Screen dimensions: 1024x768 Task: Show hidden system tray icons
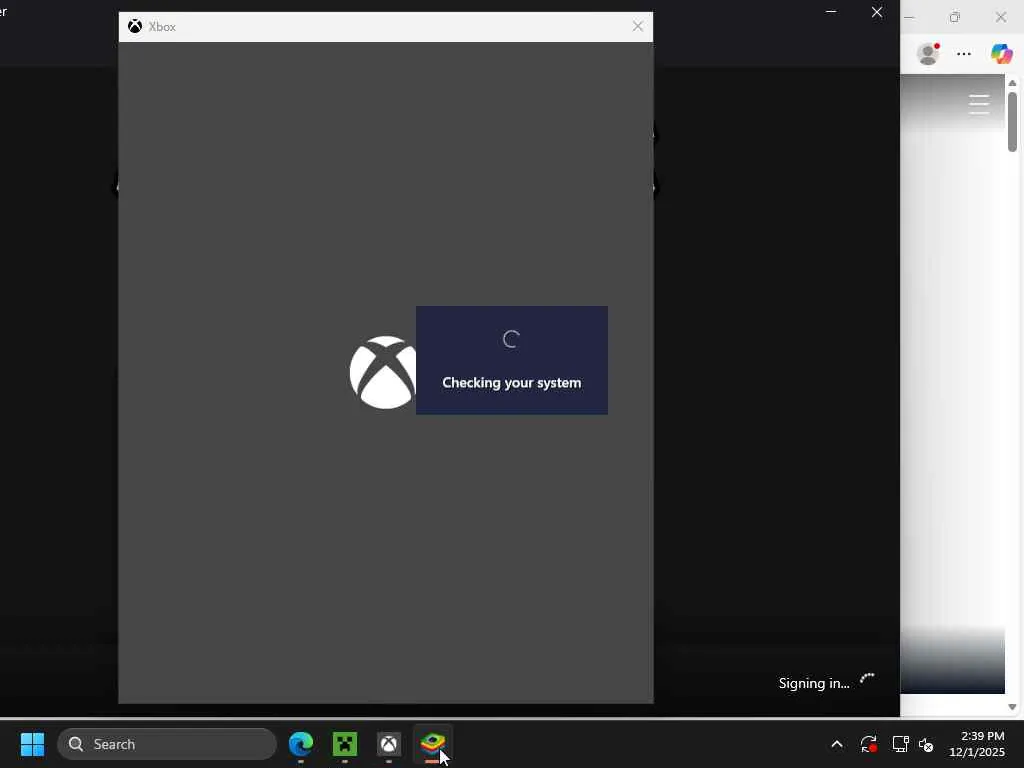click(x=837, y=744)
